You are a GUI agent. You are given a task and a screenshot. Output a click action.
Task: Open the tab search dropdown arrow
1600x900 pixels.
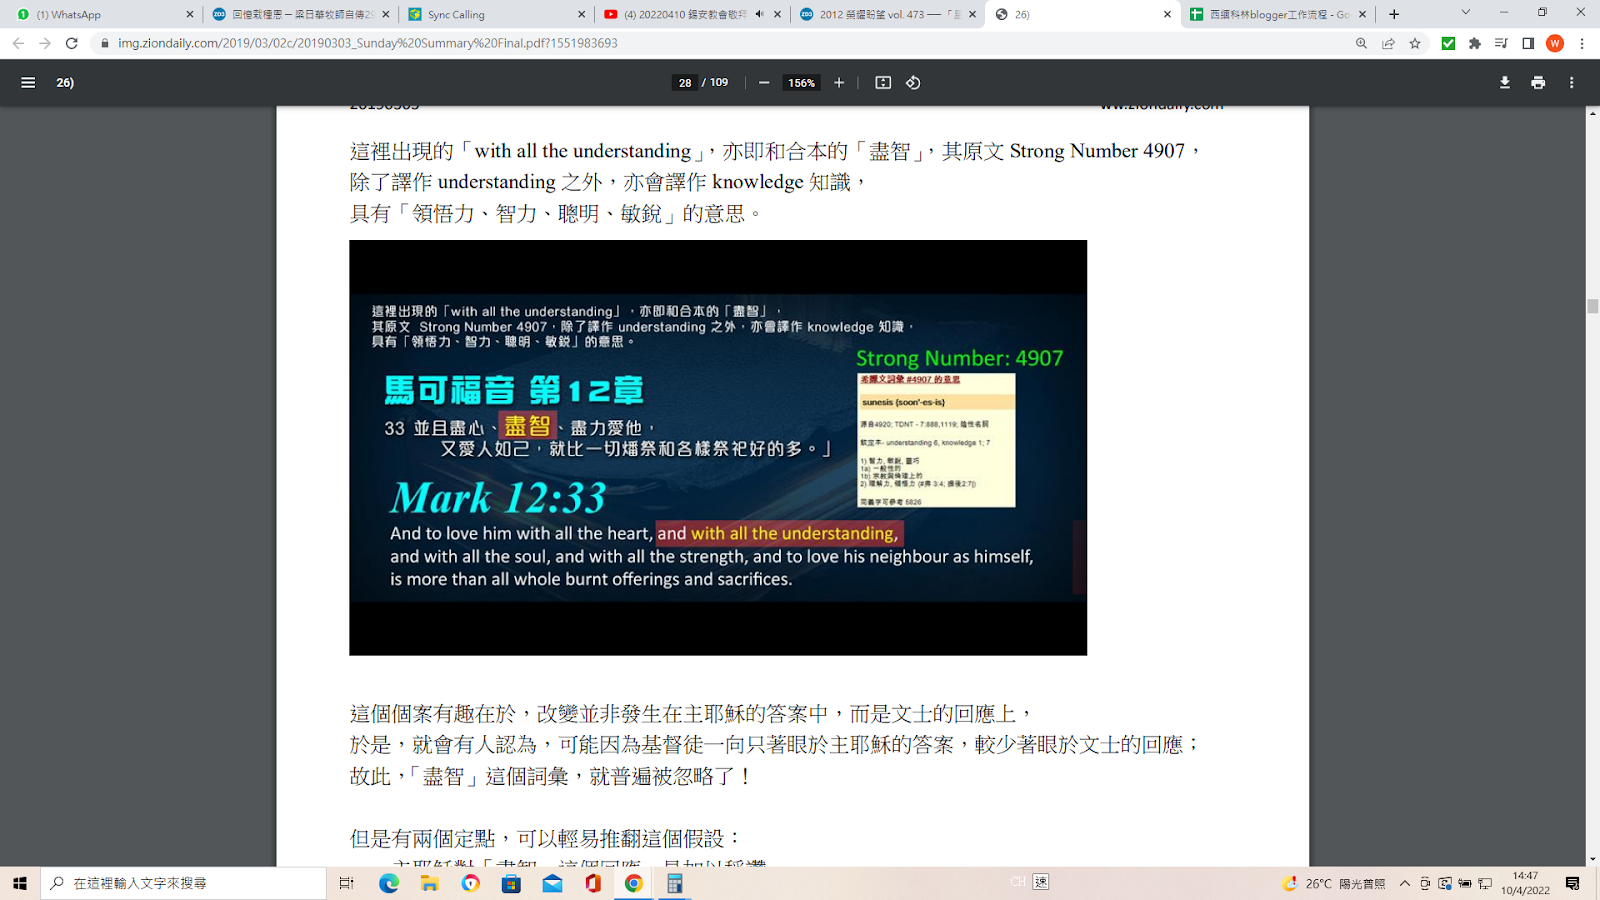[x=1466, y=13]
